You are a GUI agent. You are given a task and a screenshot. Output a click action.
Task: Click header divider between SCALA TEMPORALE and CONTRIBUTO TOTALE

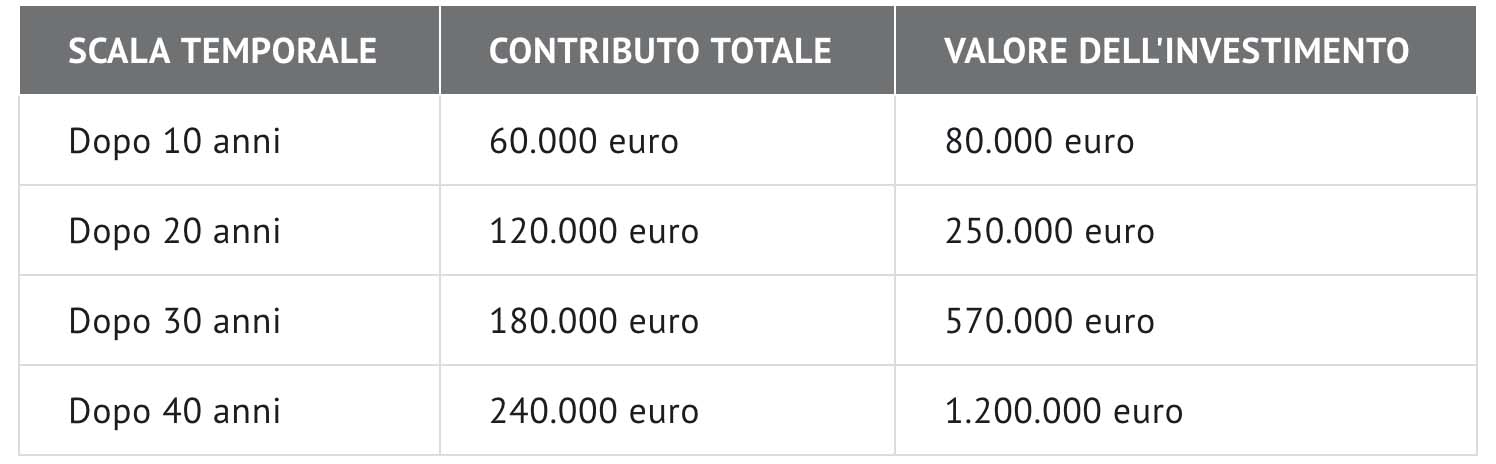tap(440, 51)
